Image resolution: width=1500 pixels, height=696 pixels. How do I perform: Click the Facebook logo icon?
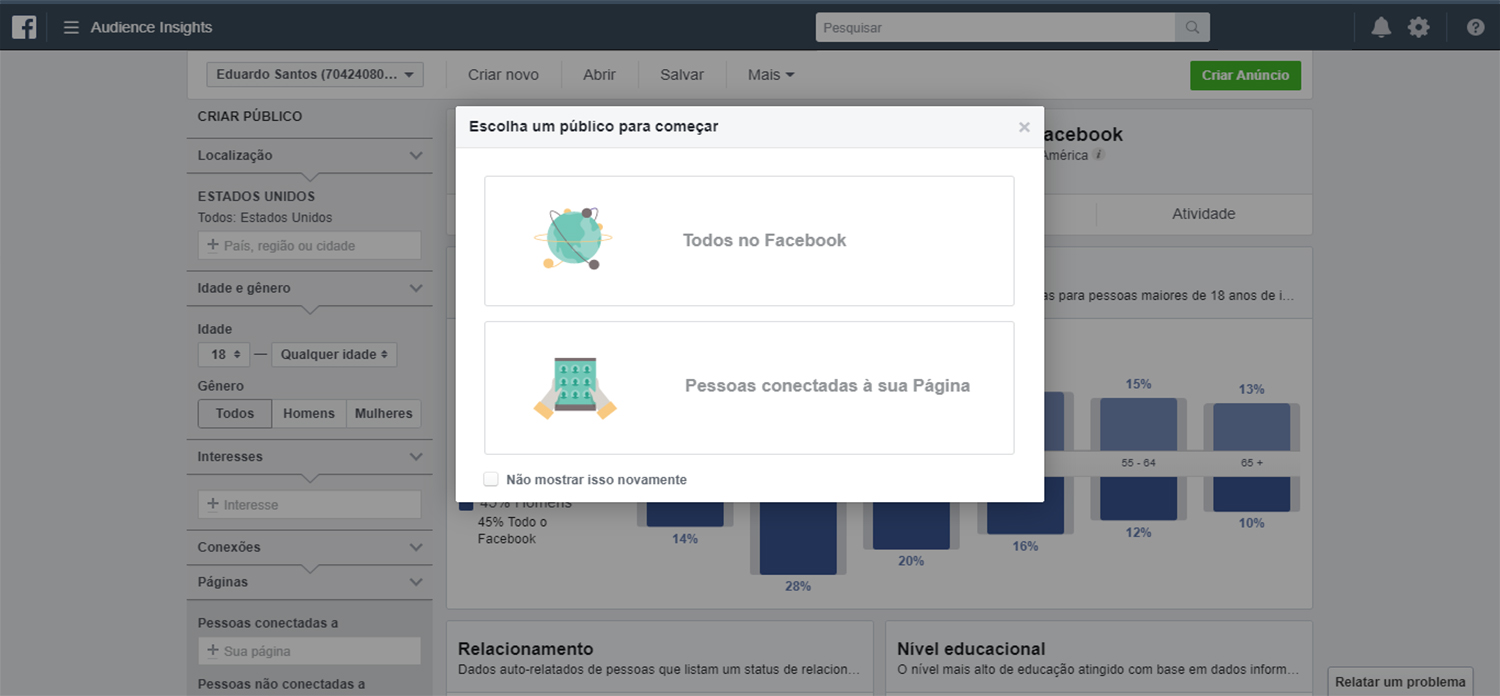click(24, 27)
